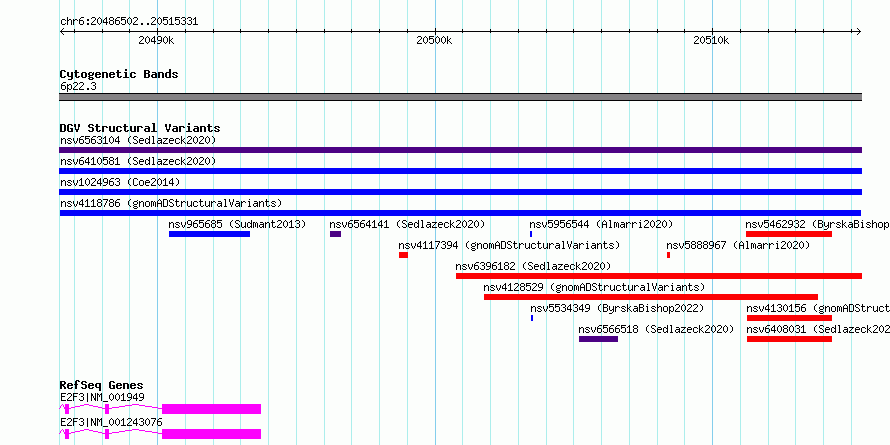890x445 pixels.
Task: Click the nsv6410581 (Sedlazeck2020) label
Action: 138,161
